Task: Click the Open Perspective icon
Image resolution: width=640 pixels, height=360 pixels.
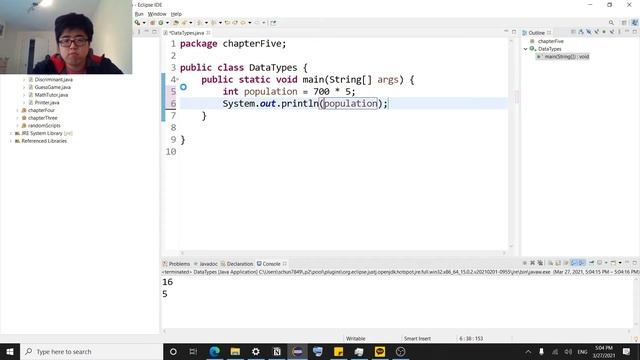Action: tap(624, 22)
